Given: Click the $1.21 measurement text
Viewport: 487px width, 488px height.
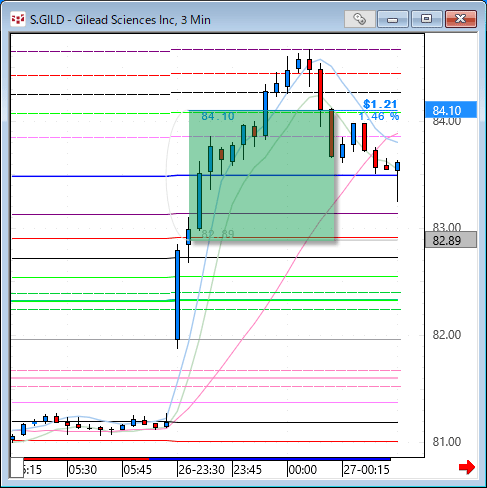Looking at the screenshot, I should point(380,104).
